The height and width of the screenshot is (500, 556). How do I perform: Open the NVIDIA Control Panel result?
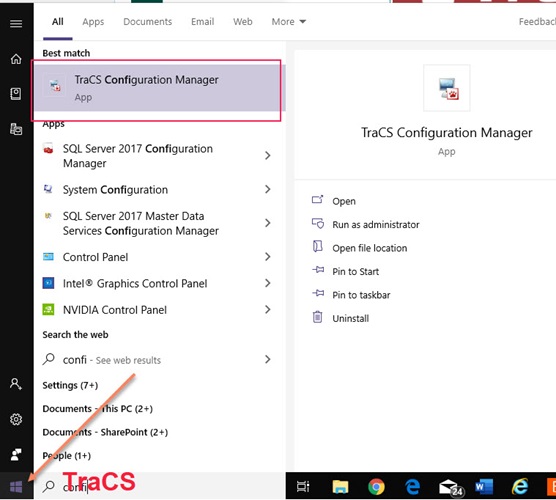point(160,310)
